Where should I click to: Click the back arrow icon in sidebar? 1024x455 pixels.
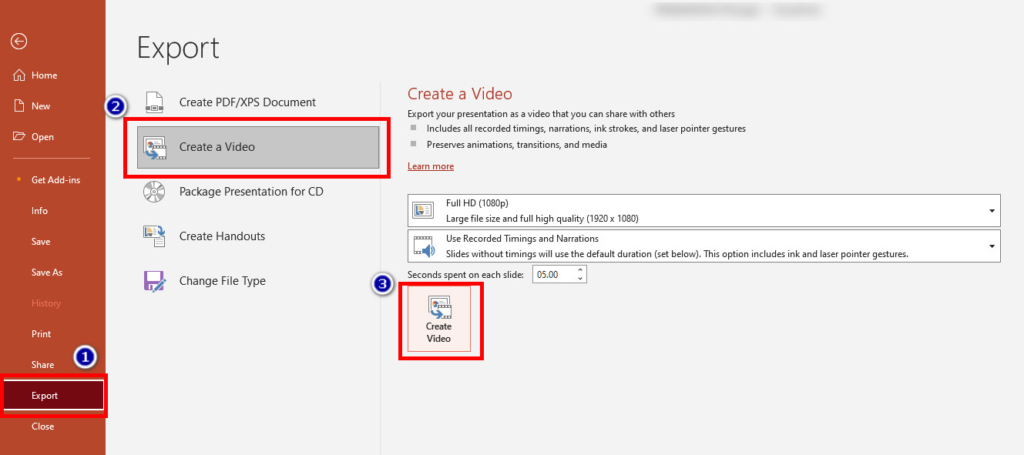click(x=18, y=42)
